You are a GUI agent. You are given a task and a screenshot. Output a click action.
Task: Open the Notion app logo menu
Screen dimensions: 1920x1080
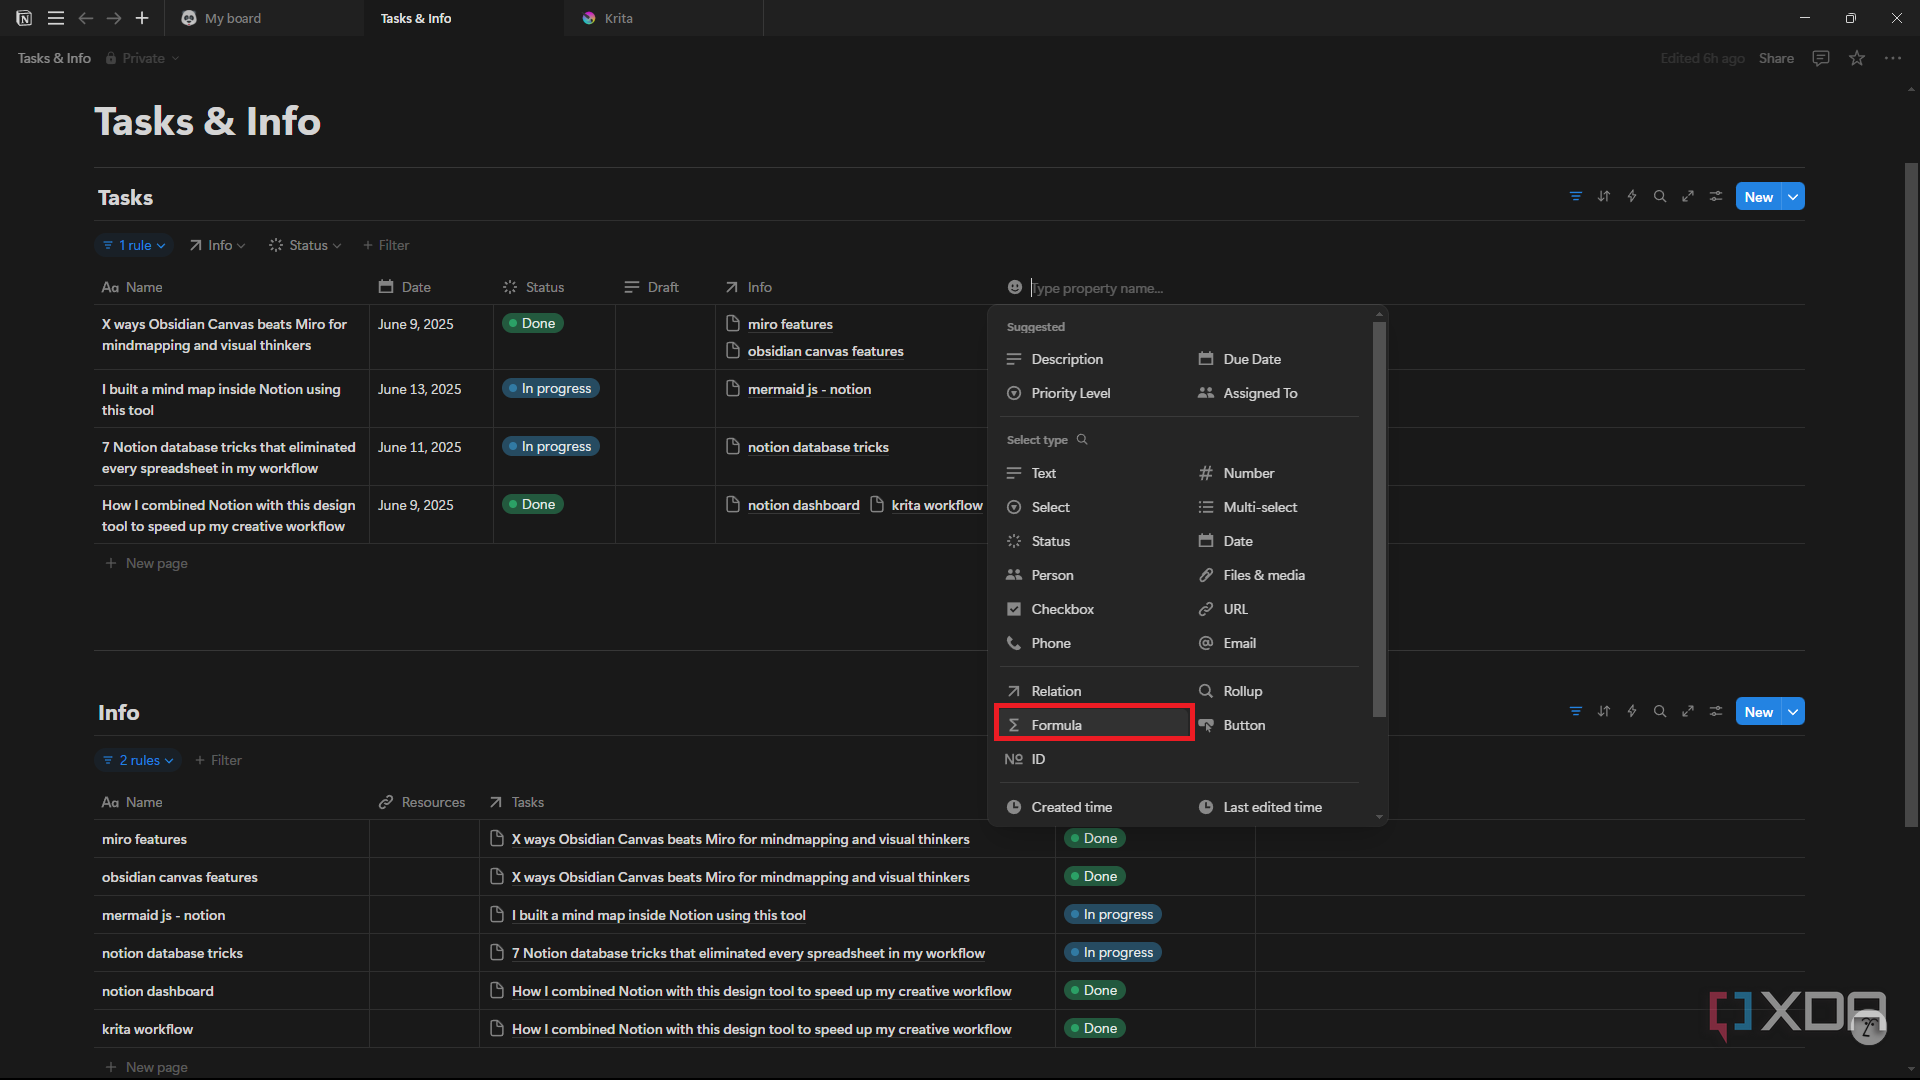24,18
